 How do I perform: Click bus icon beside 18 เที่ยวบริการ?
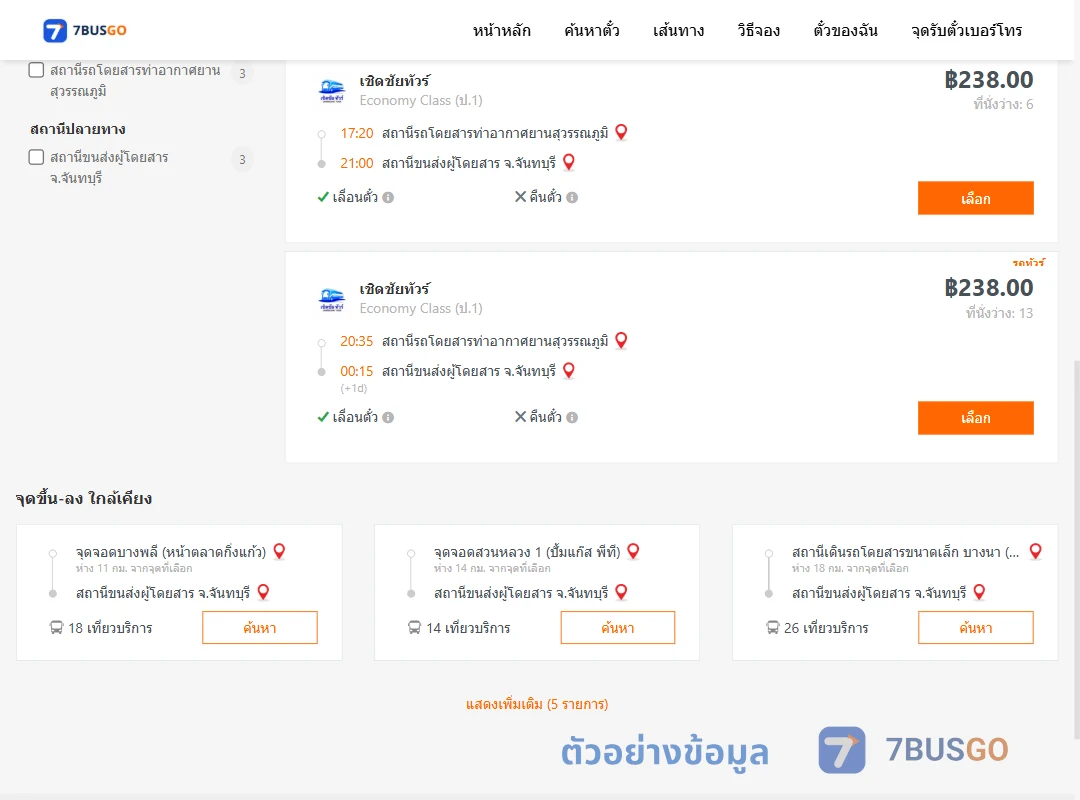[56, 628]
